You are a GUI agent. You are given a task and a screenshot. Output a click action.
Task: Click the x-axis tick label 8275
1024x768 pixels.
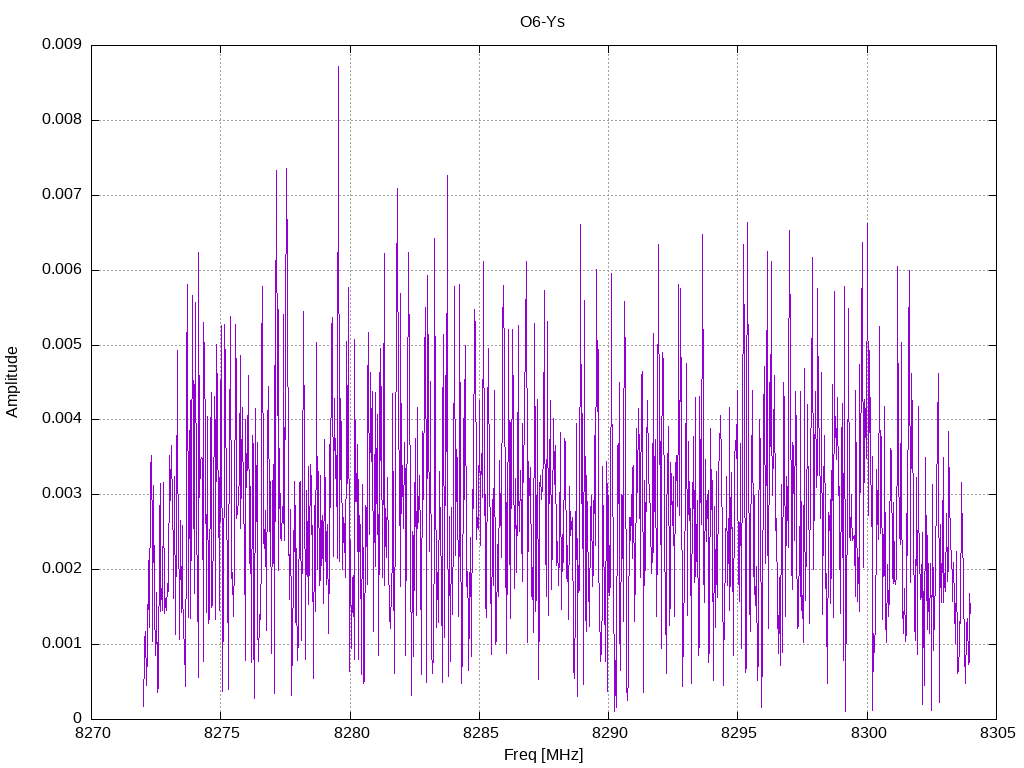point(222,733)
